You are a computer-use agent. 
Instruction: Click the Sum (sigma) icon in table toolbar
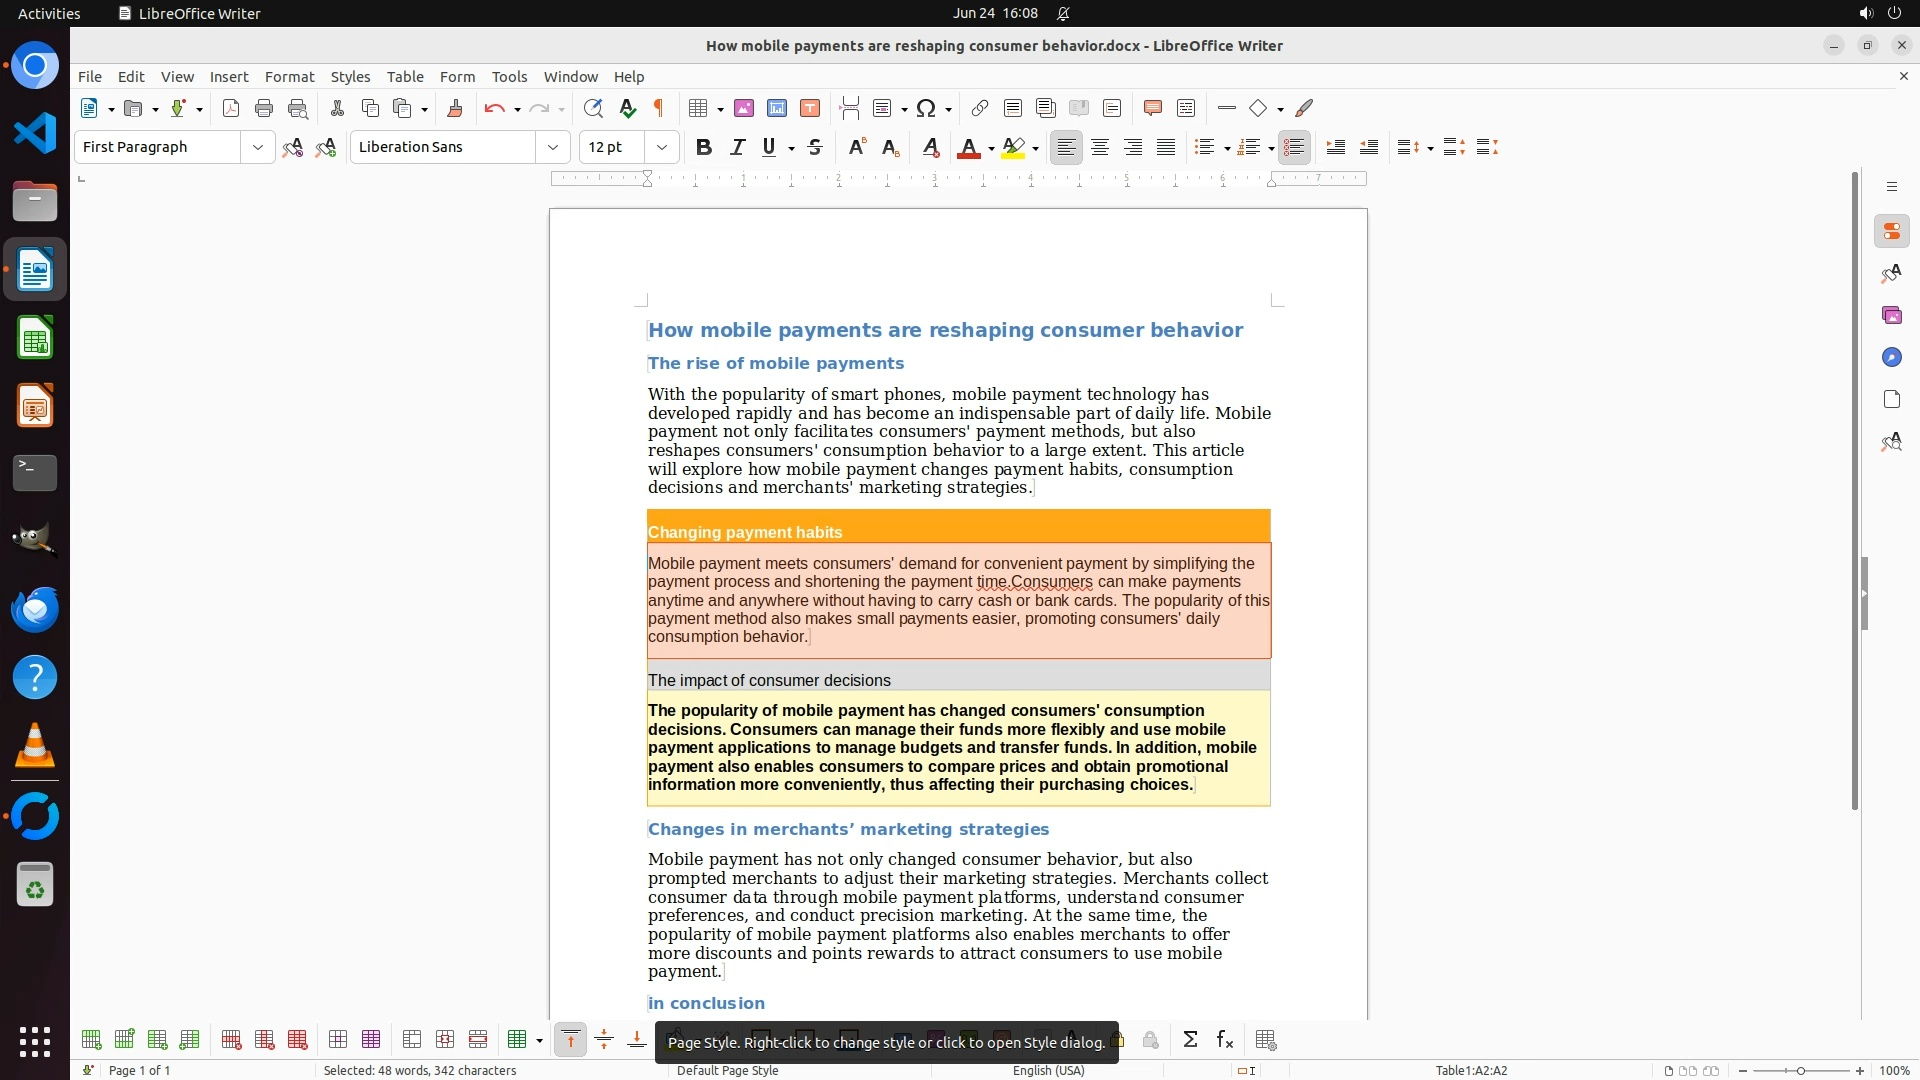pyautogui.click(x=1190, y=1040)
